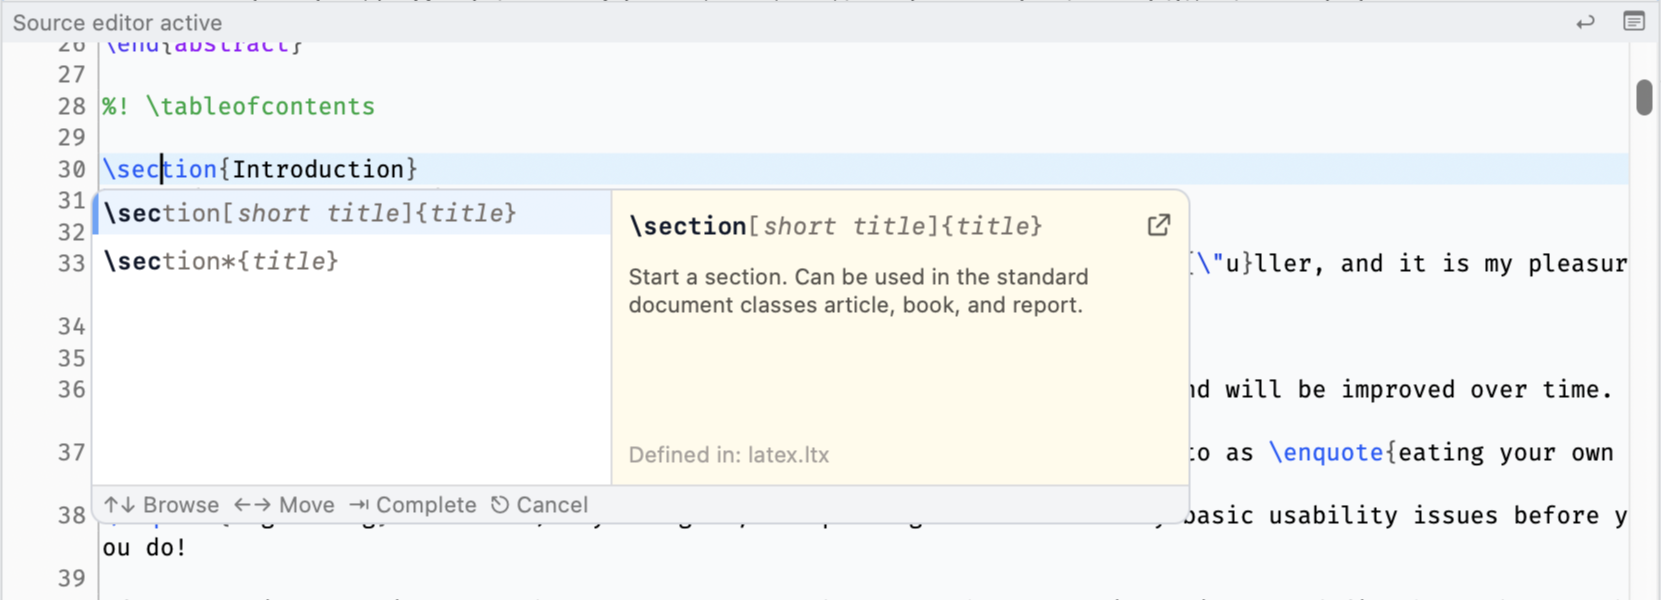Click the \enquote command on line 37
Image resolution: width=1661 pixels, height=600 pixels.
click(x=1326, y=452)
